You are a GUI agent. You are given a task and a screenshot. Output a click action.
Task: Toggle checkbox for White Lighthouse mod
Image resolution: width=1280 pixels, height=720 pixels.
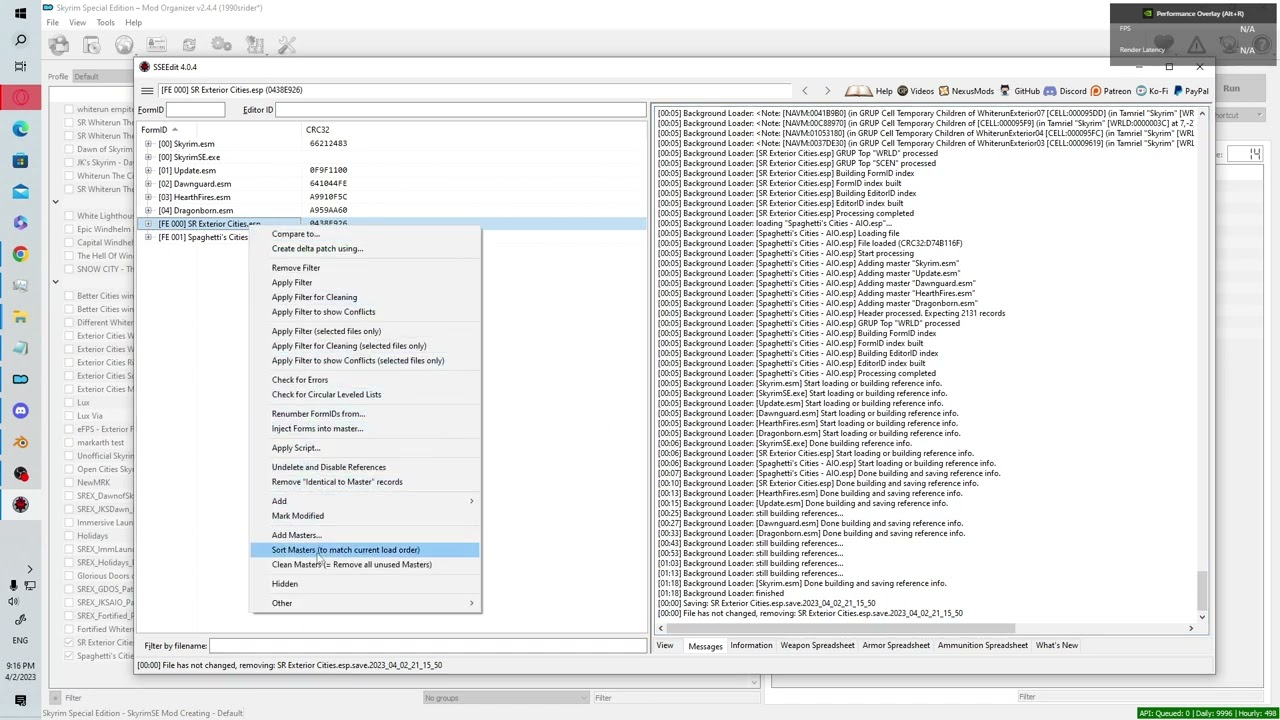(x=68, y=216)
